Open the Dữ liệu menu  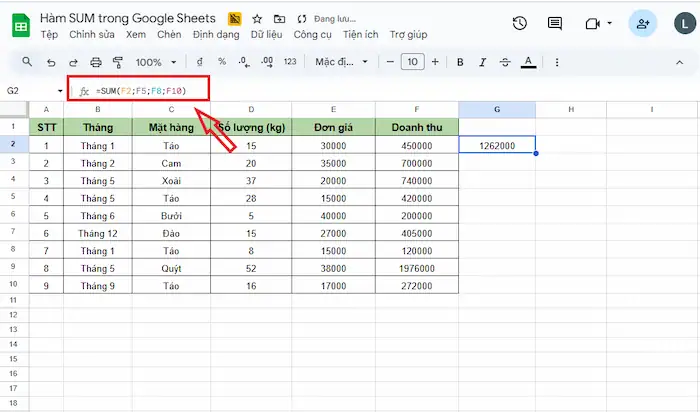click(266, 34)
